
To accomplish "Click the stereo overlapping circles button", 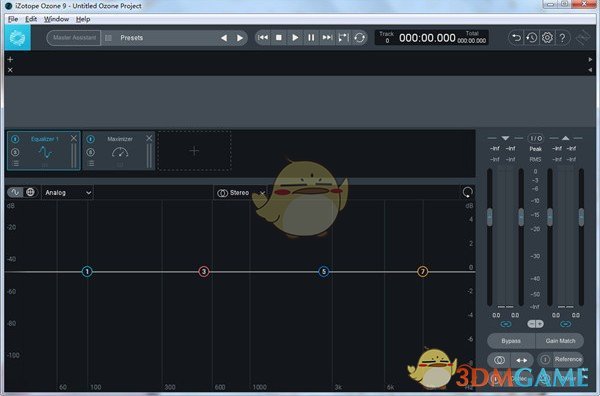I will tap(499, 360).
